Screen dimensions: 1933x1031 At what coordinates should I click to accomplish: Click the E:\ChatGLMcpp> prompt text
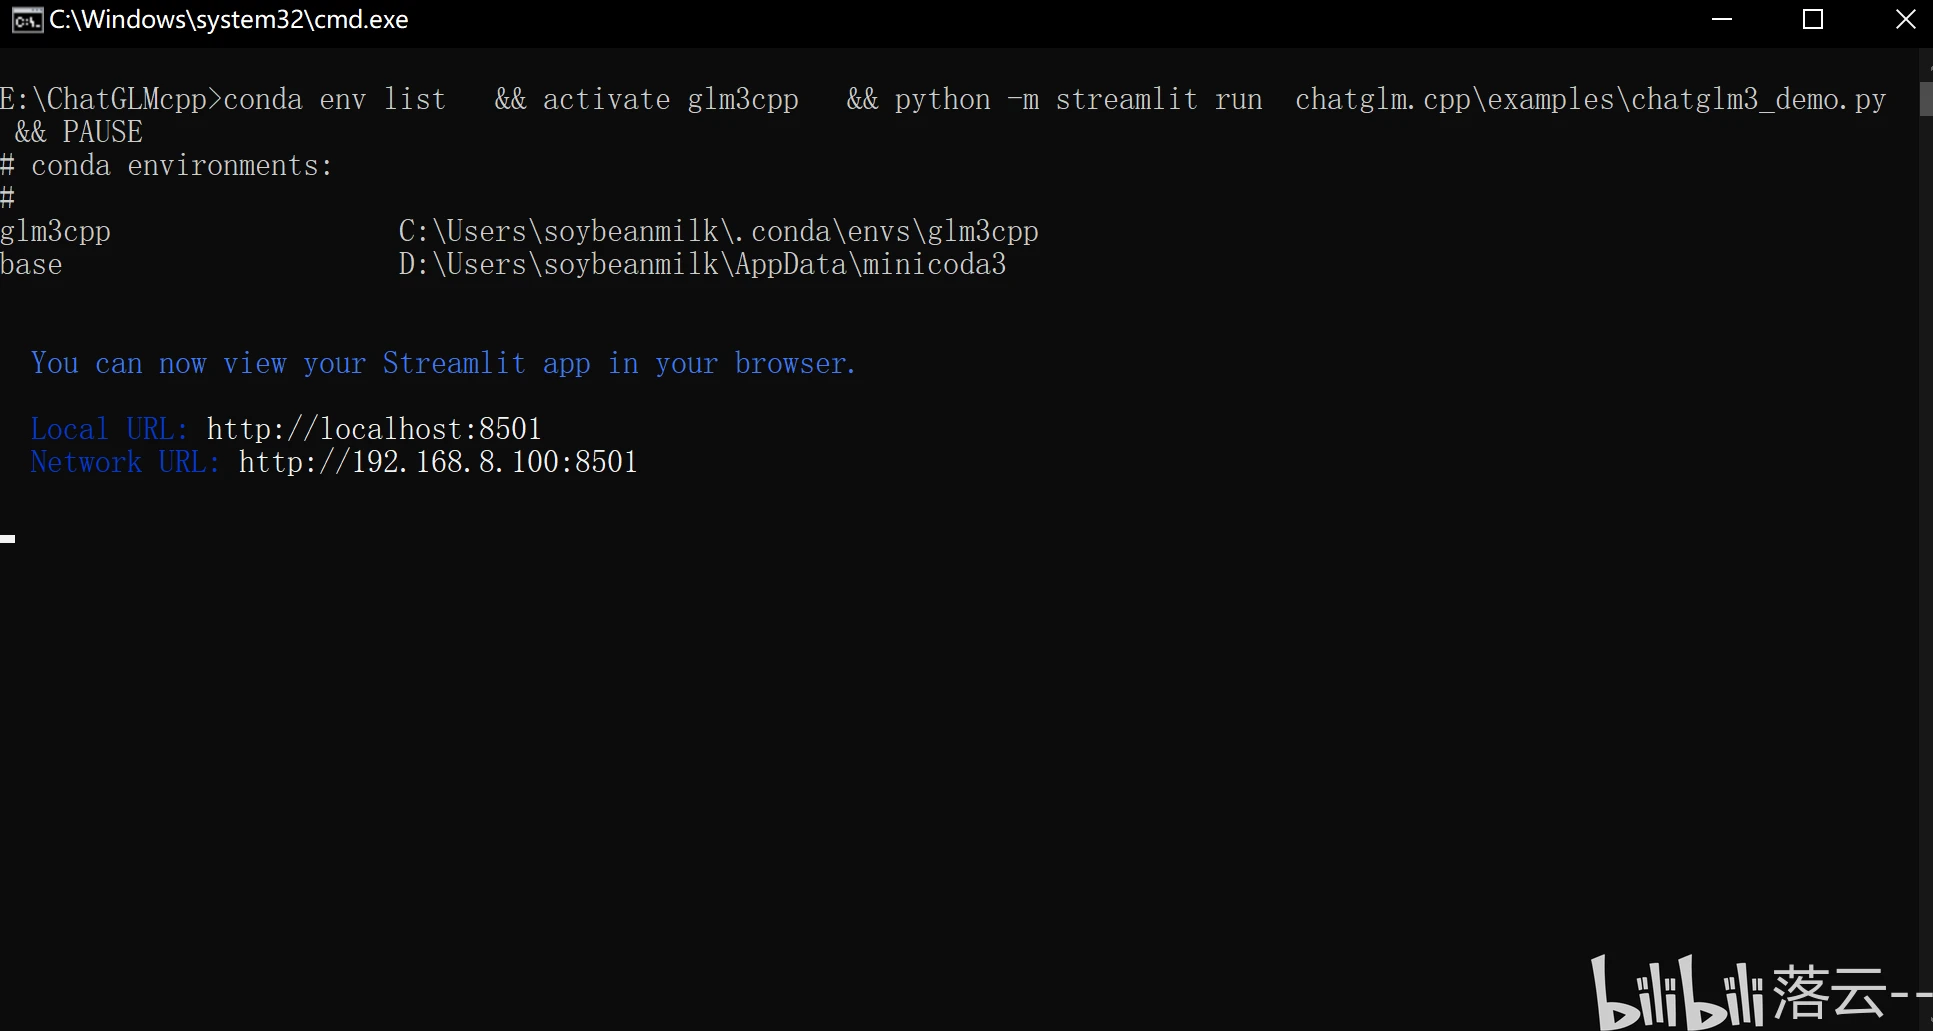[x=111, y=100]
